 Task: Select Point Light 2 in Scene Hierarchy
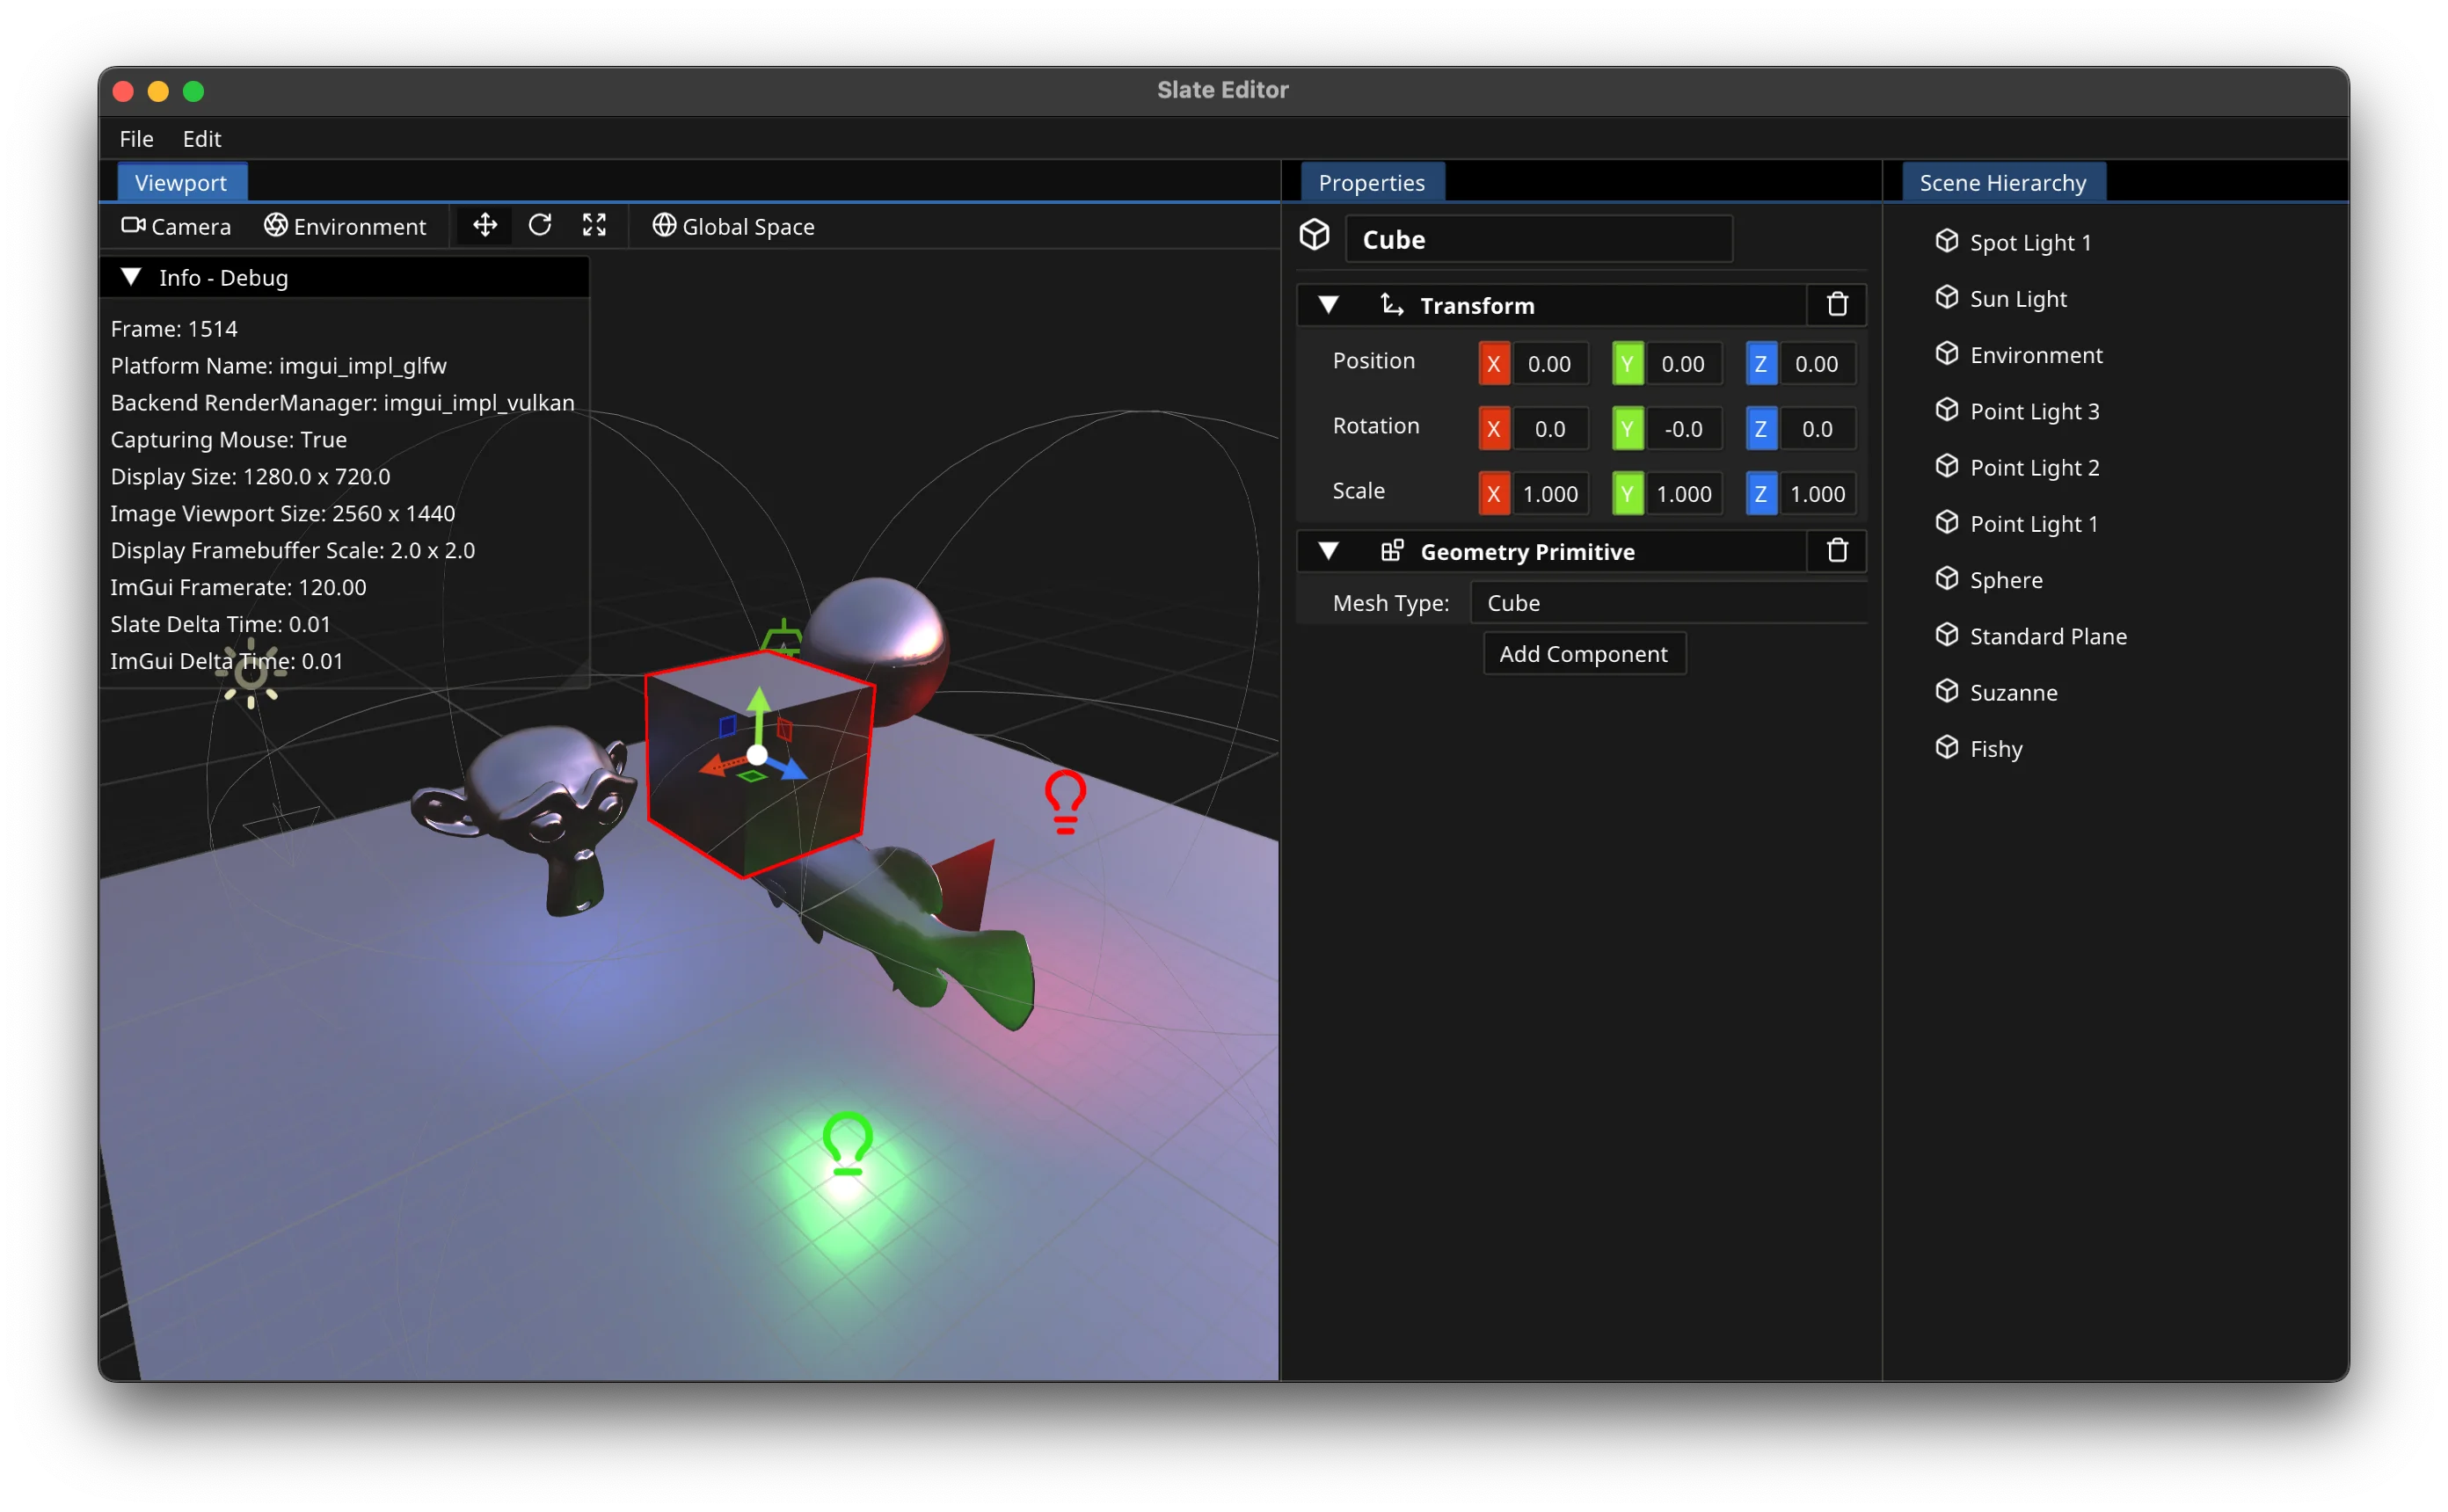[x=2034, y=467]
